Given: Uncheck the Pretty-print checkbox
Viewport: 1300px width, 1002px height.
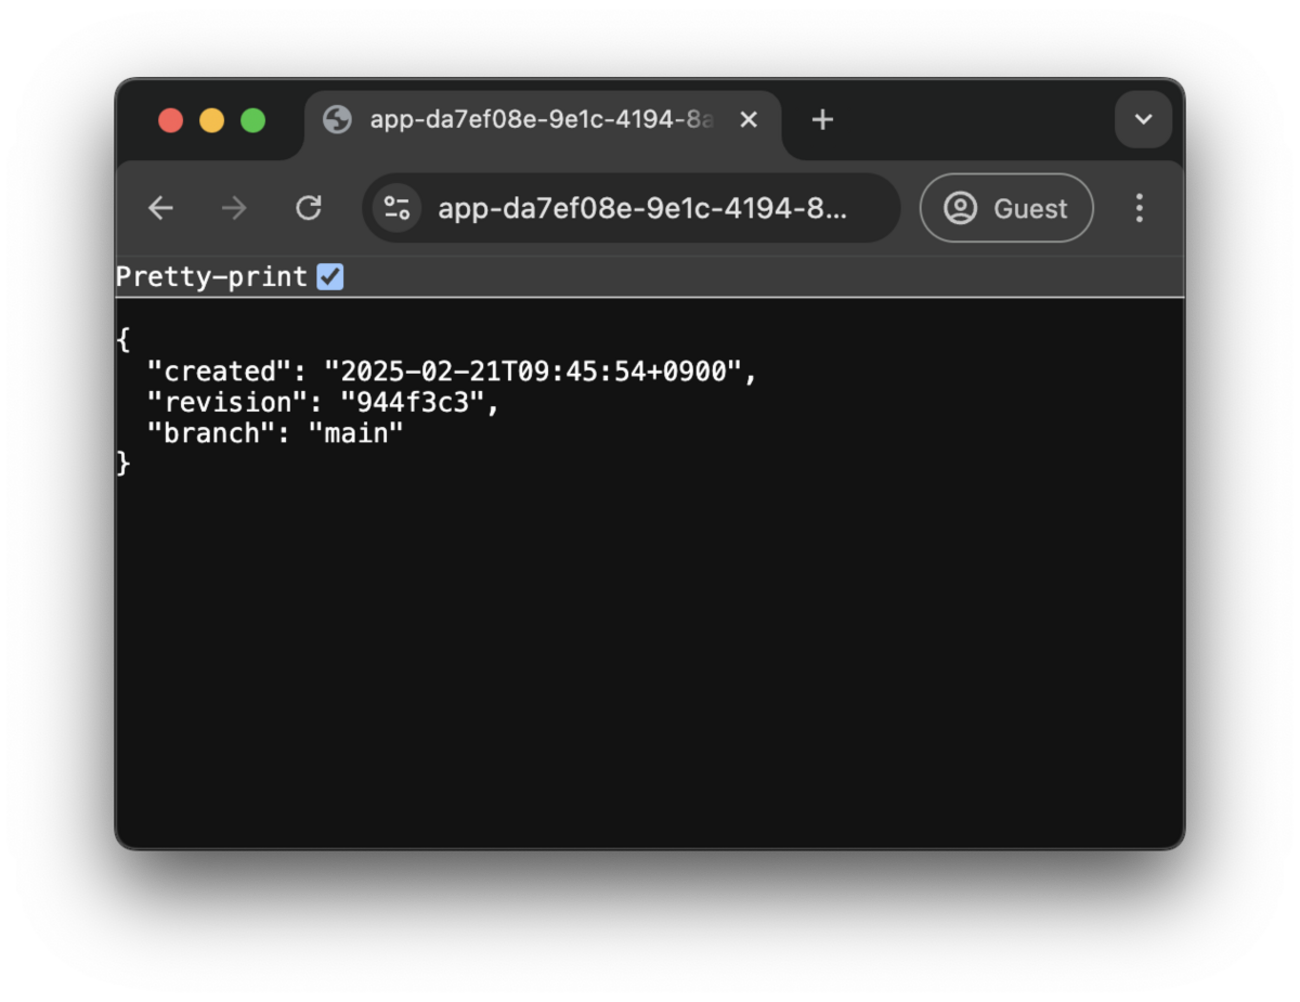Looking at the screenshot, I should click(330, 277).
